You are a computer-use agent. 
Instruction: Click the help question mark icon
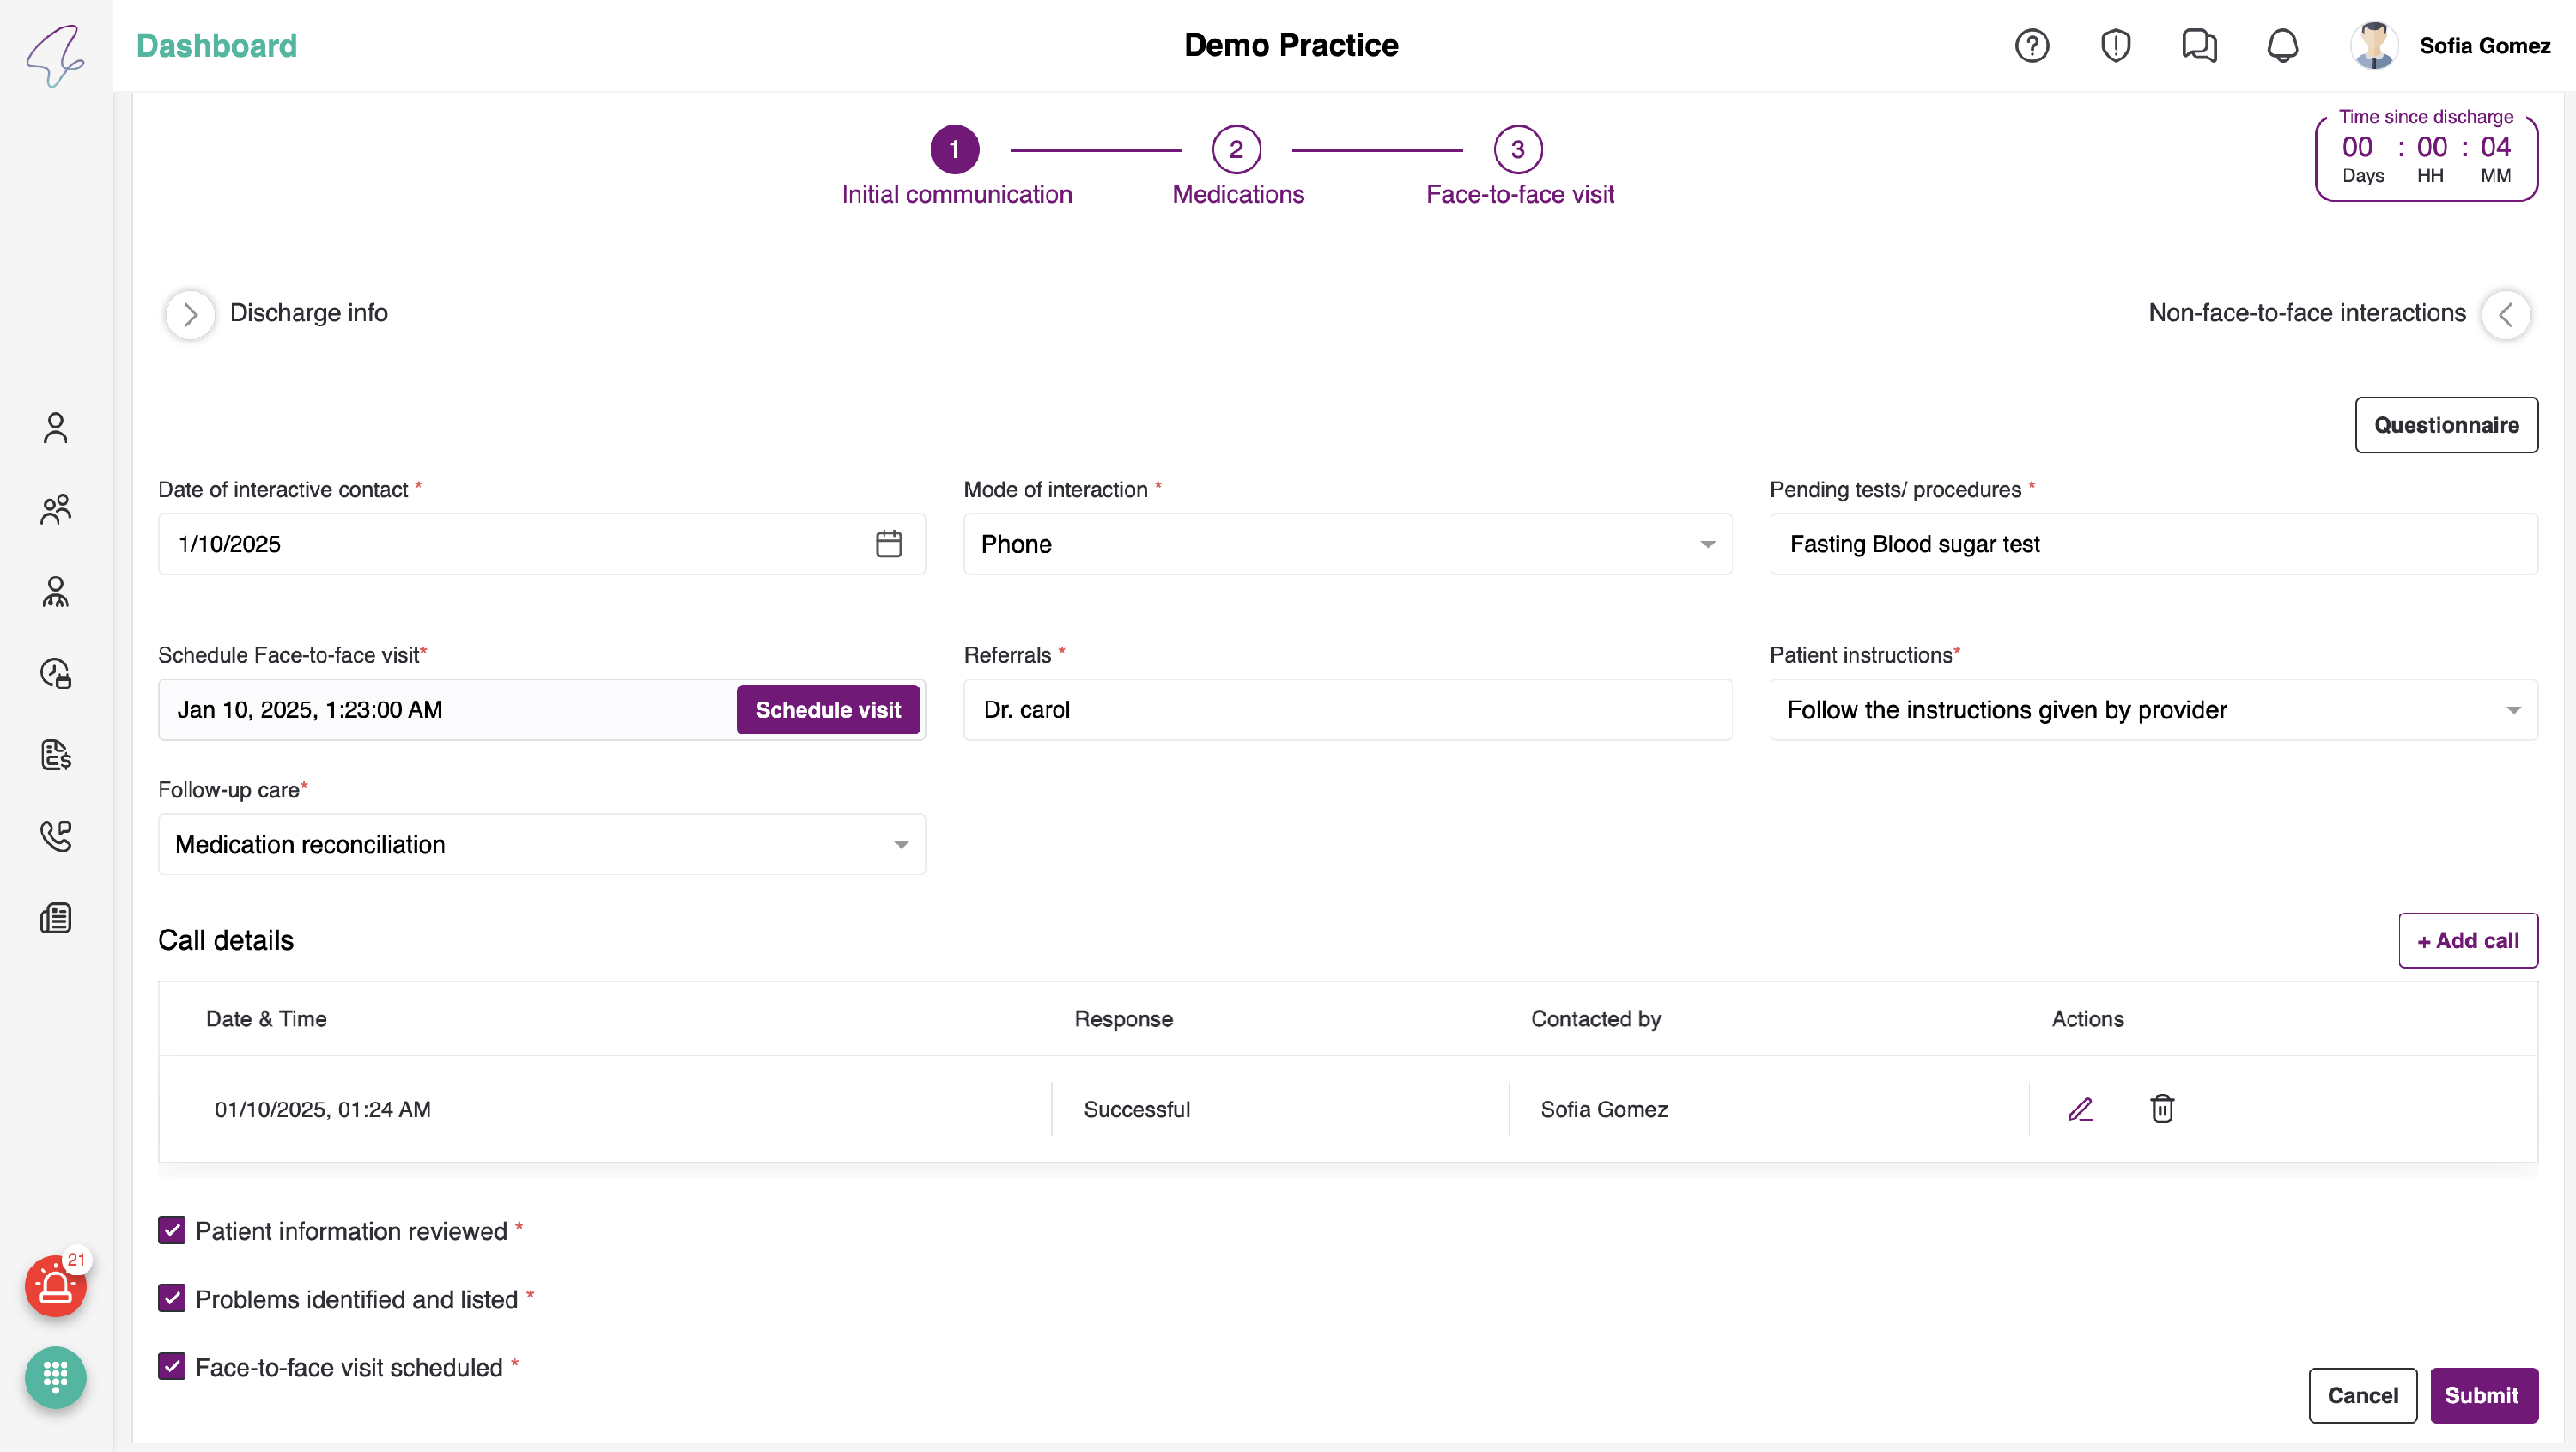[2031, 46]
